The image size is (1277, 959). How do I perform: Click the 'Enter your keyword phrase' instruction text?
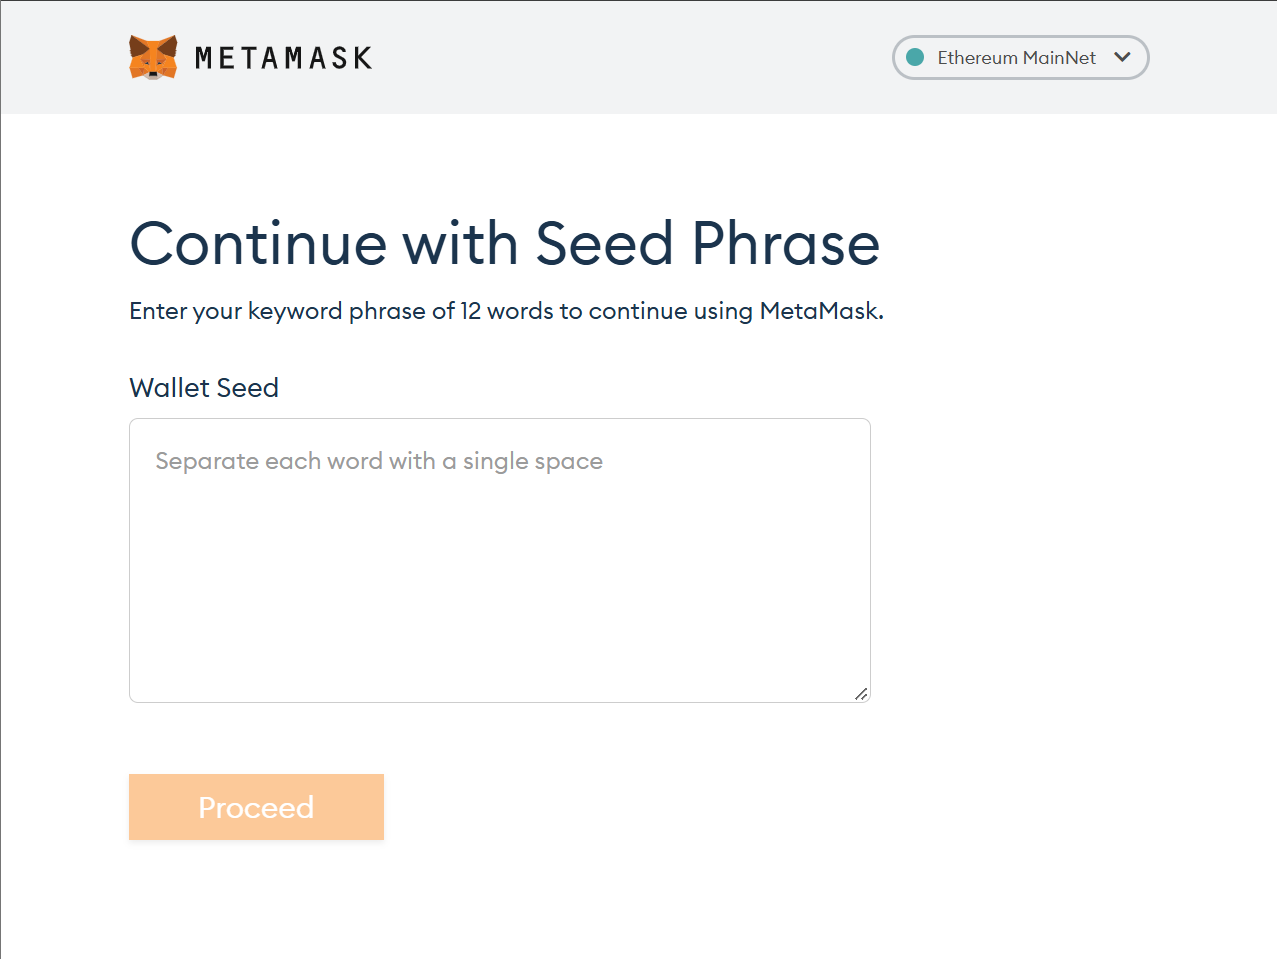[506, 311]
